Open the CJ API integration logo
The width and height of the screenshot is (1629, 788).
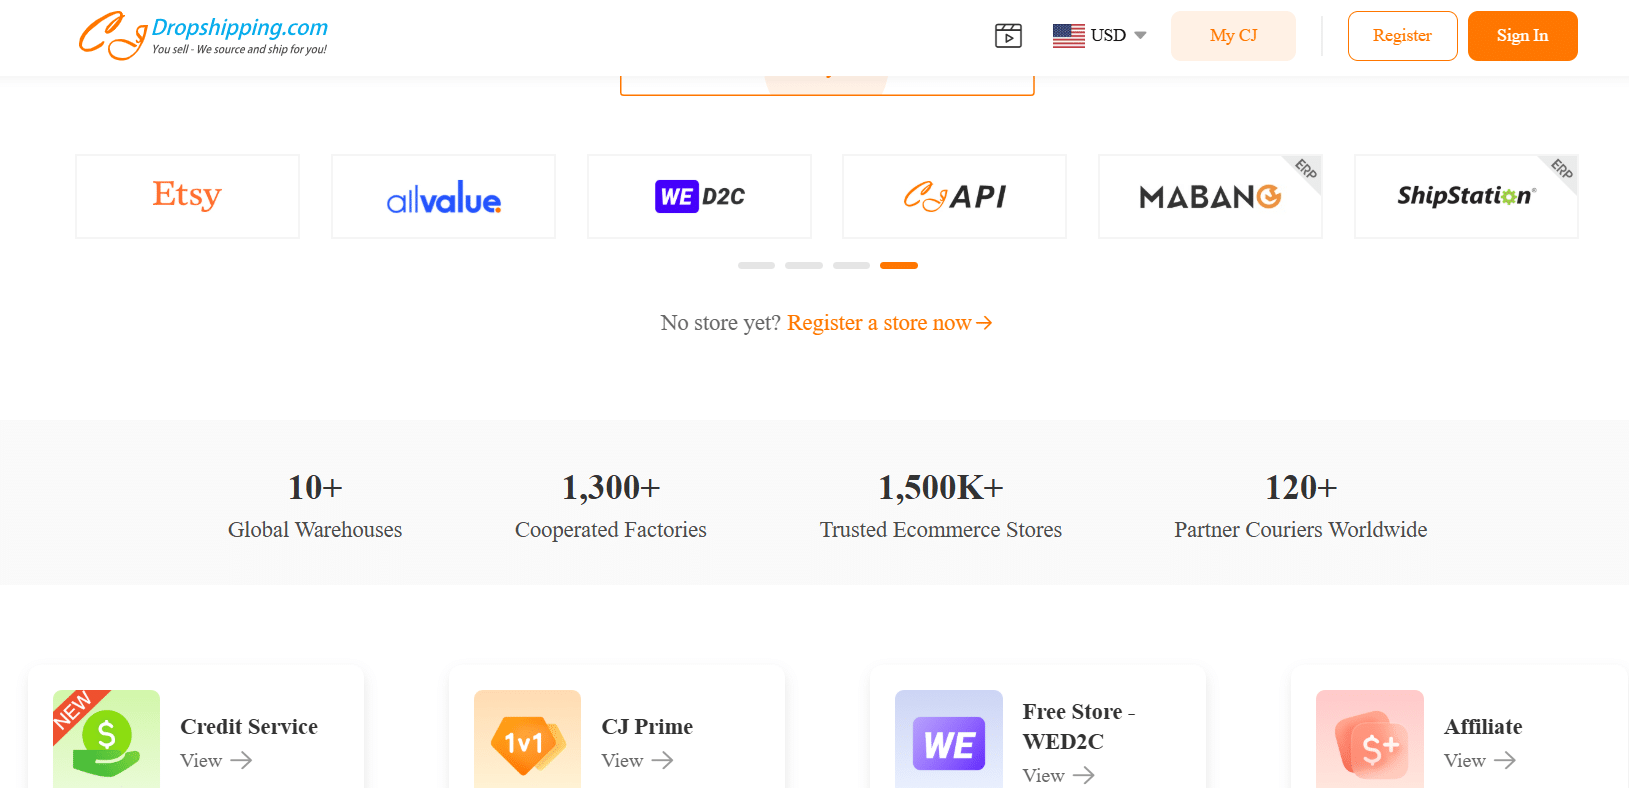click(953, 196)
